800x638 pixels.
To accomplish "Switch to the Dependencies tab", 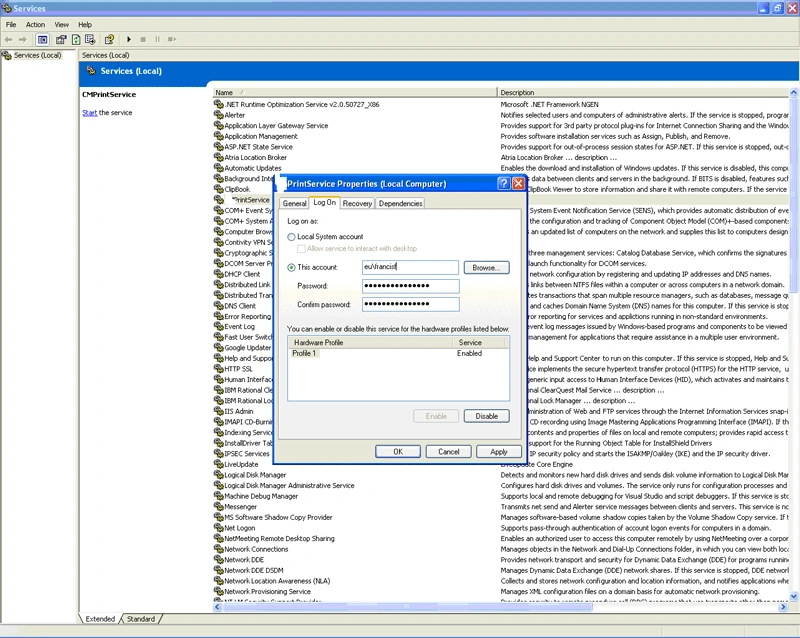I will (x=401, y=204).
